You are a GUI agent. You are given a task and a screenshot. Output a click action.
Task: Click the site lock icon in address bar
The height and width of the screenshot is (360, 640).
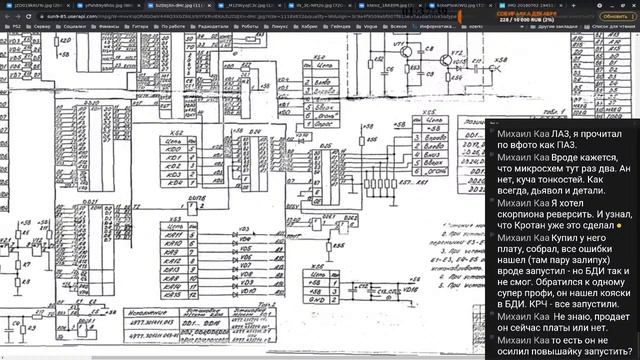pyautogui.click(x=42, y=17)
